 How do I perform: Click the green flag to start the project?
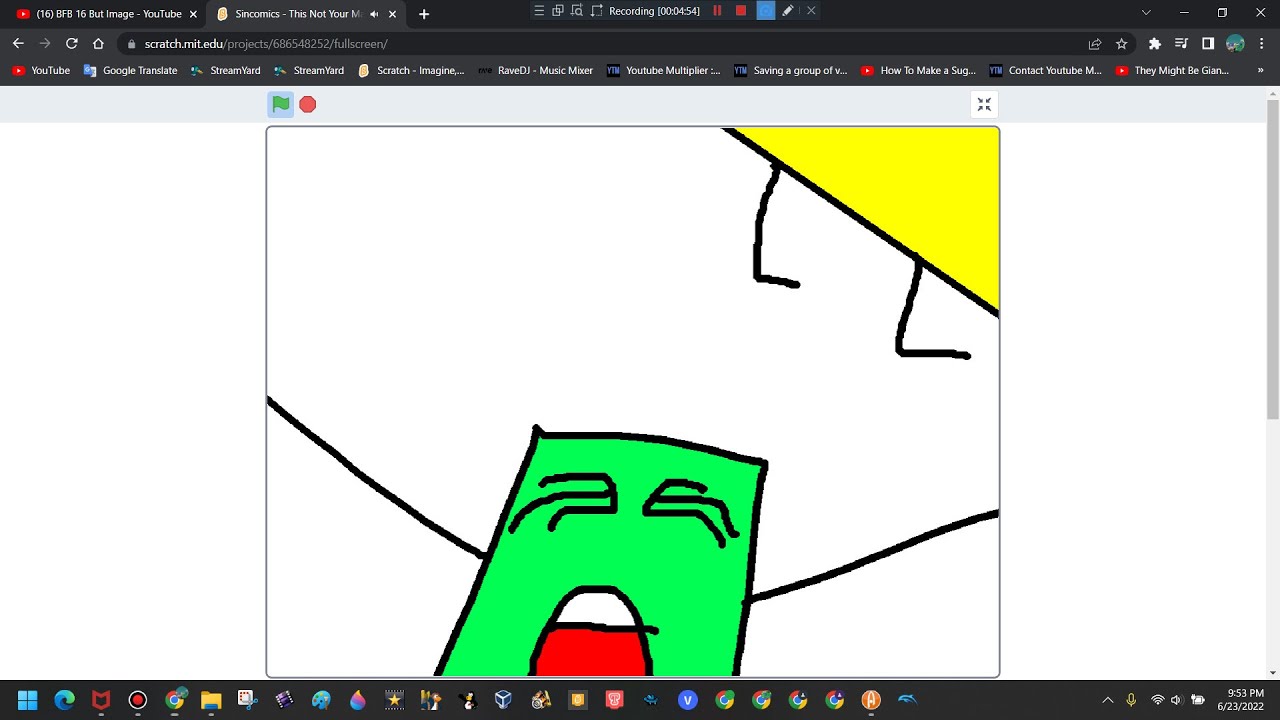(x=281, y=104)
